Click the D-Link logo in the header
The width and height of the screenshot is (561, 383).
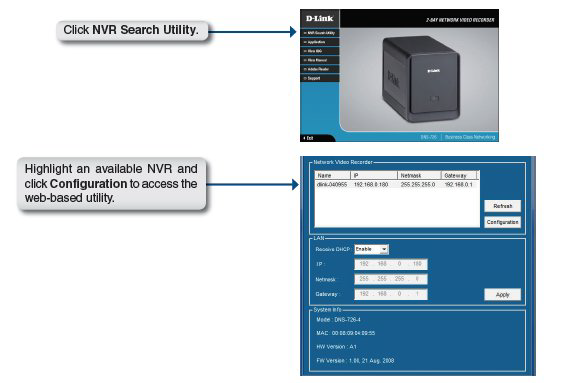[319, 19]
